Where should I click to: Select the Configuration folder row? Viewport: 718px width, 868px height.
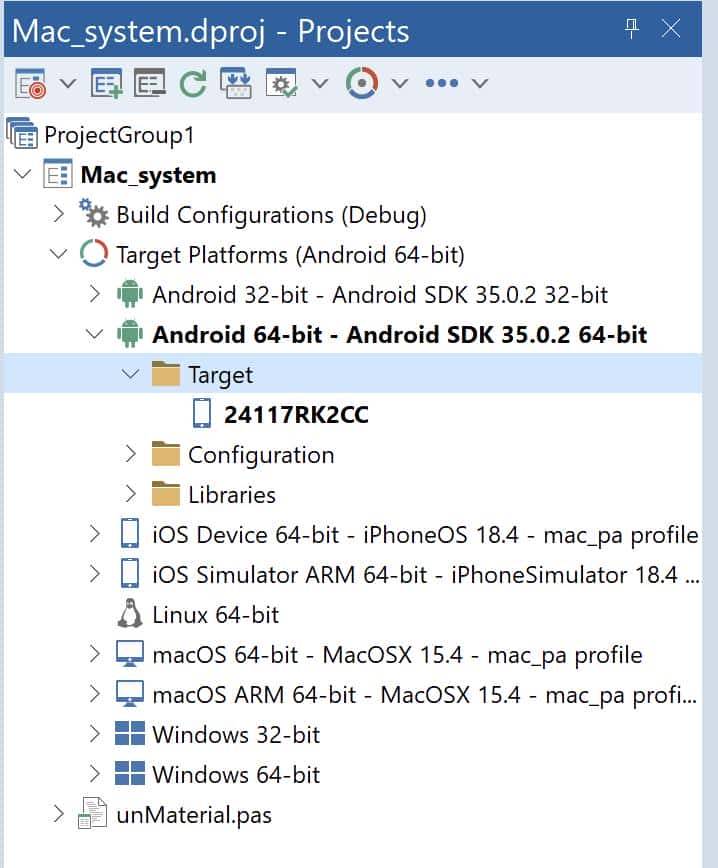[x=261, y=455]
